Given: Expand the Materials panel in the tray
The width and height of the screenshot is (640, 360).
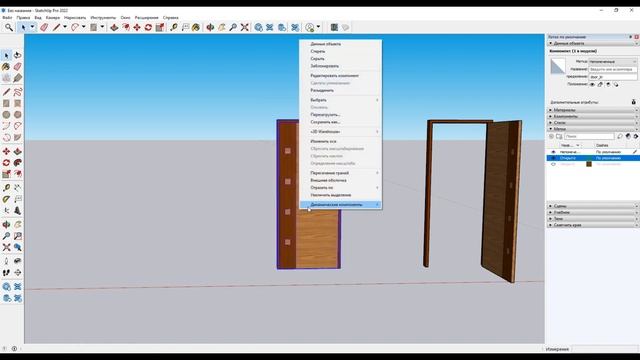Looking at the screenshot, I should click(x=593, y=110).
